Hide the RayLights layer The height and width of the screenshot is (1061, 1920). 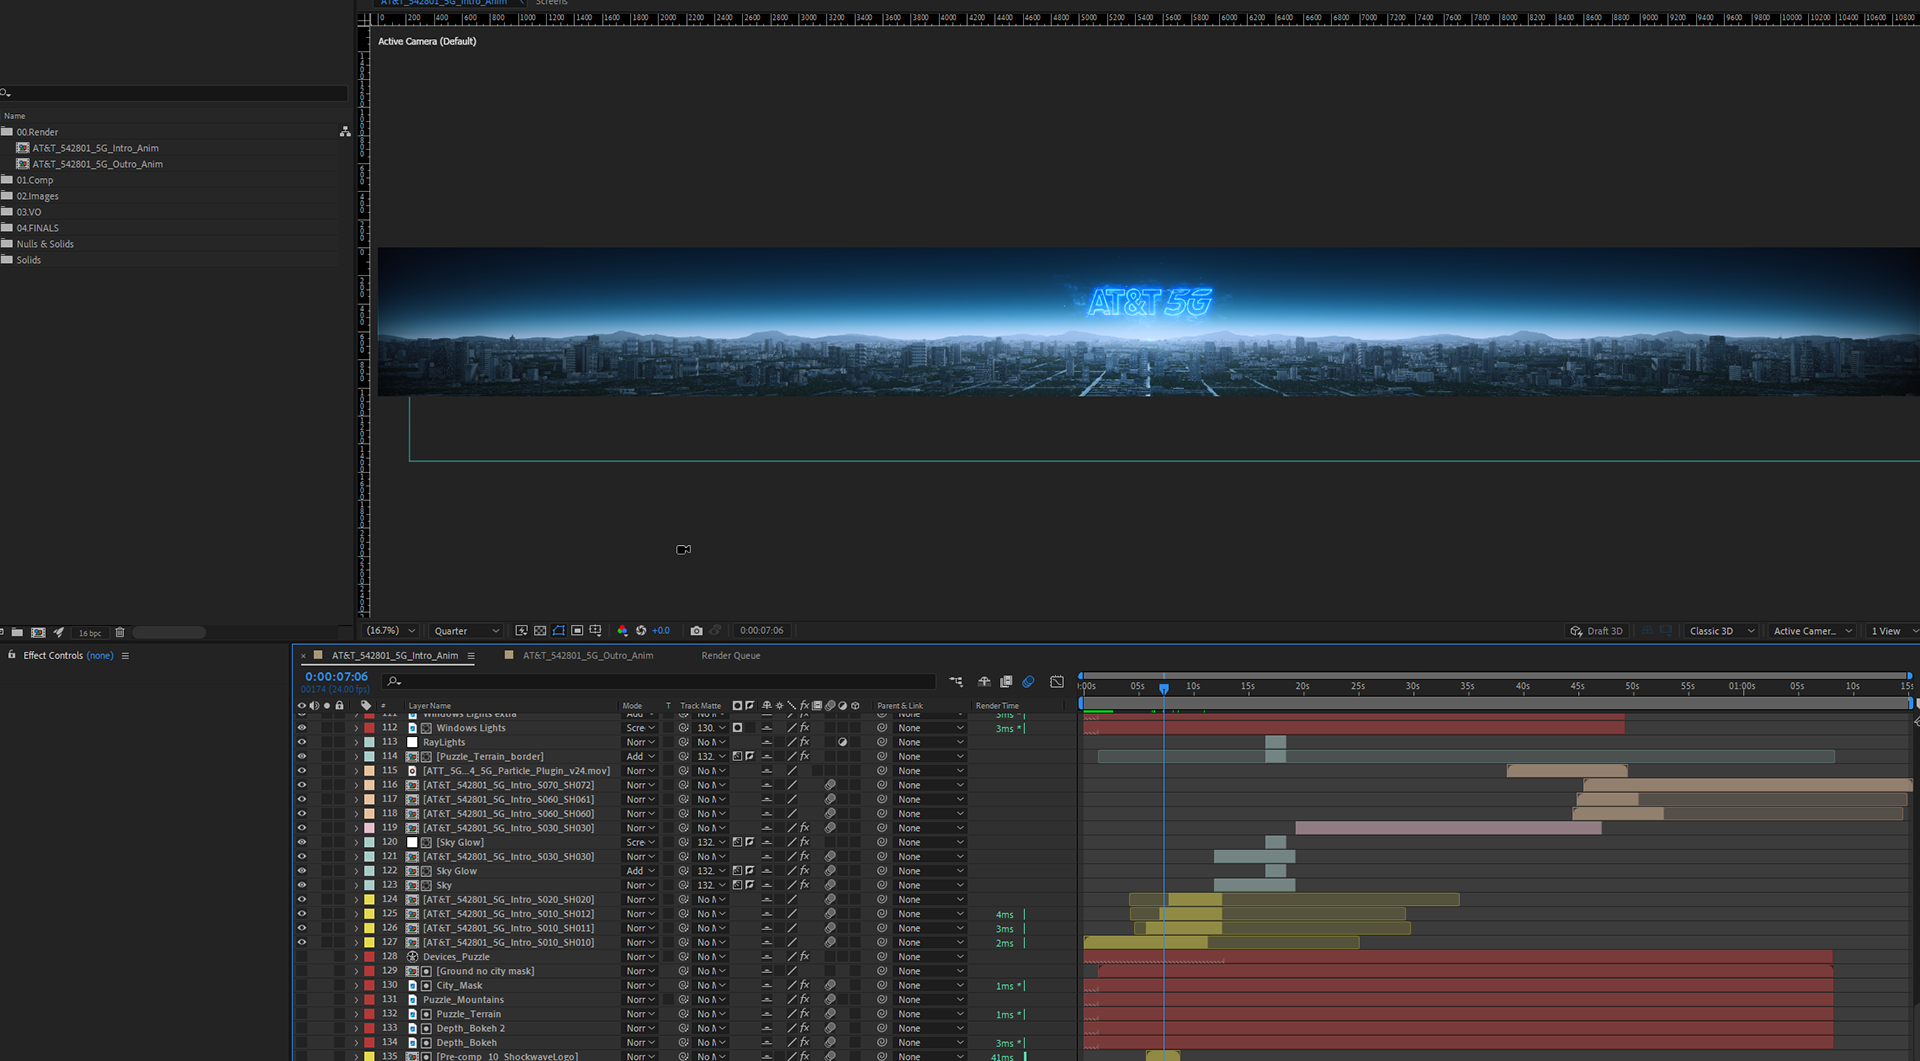(x=301, y=742)
